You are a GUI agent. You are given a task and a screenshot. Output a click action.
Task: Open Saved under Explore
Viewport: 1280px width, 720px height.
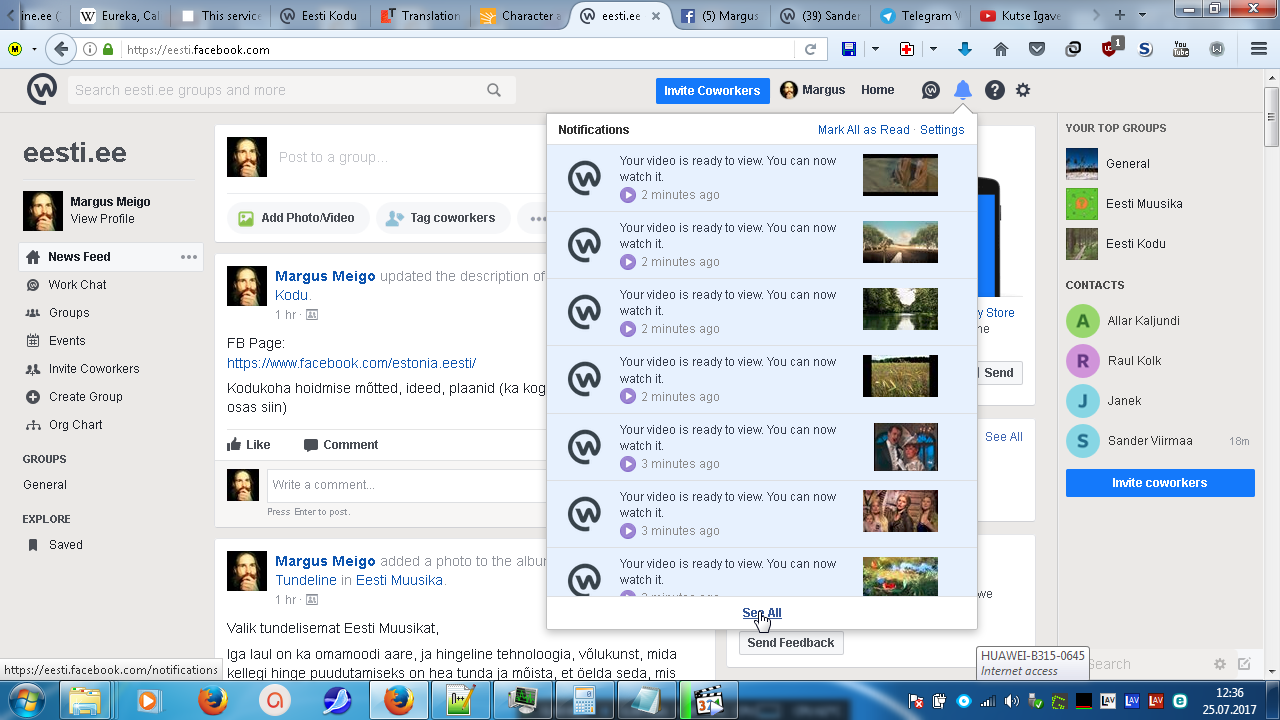coord(66,545)
